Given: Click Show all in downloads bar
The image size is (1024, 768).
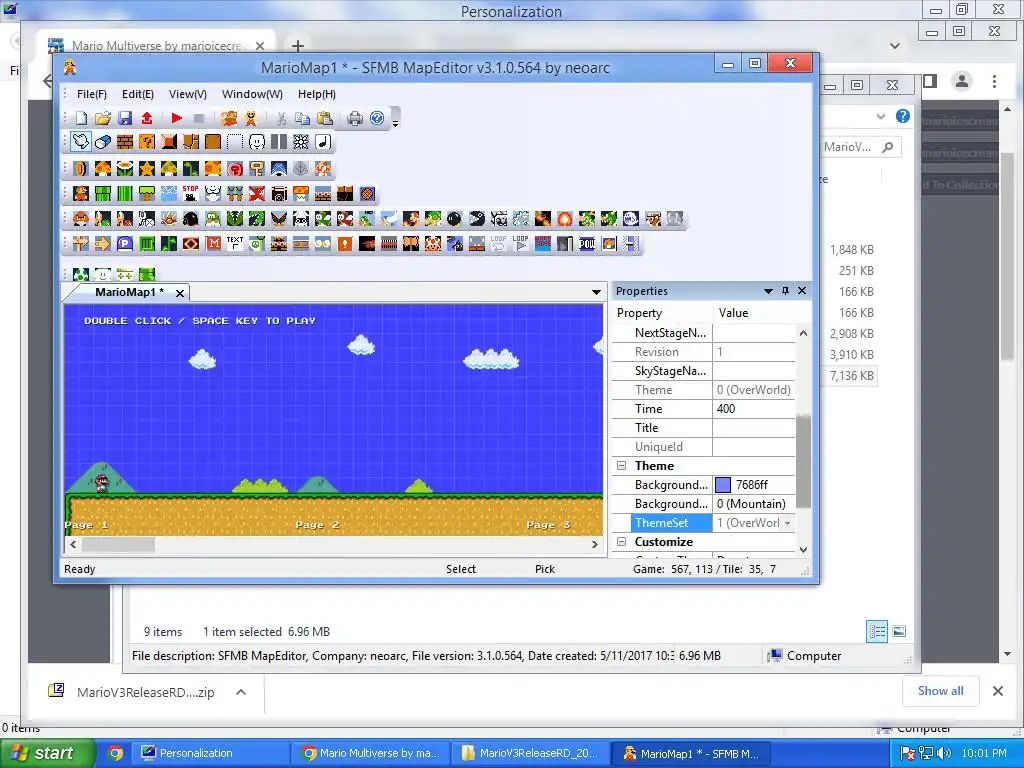Looking at the screenshot, I should (940, 691).
